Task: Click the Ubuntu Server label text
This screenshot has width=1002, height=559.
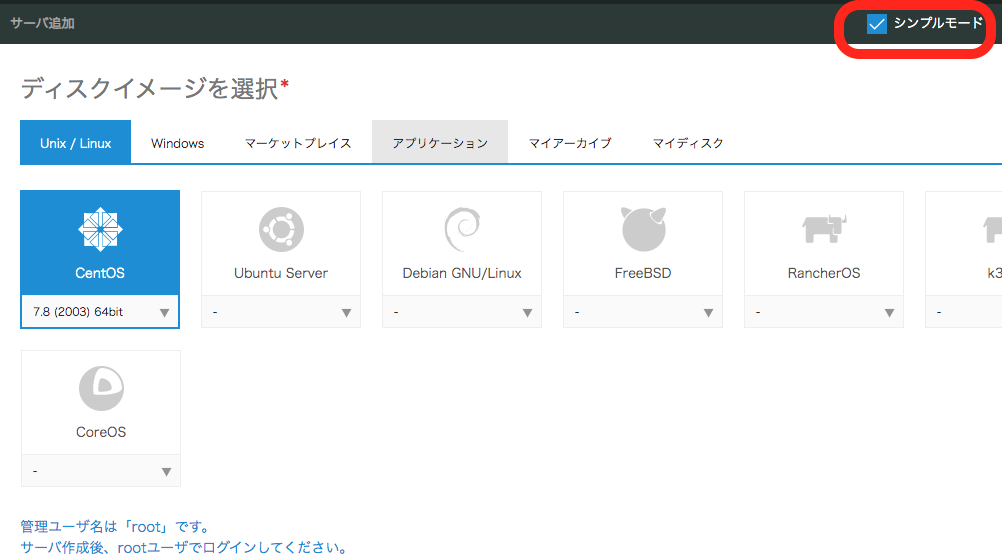Action: point(281,273)
